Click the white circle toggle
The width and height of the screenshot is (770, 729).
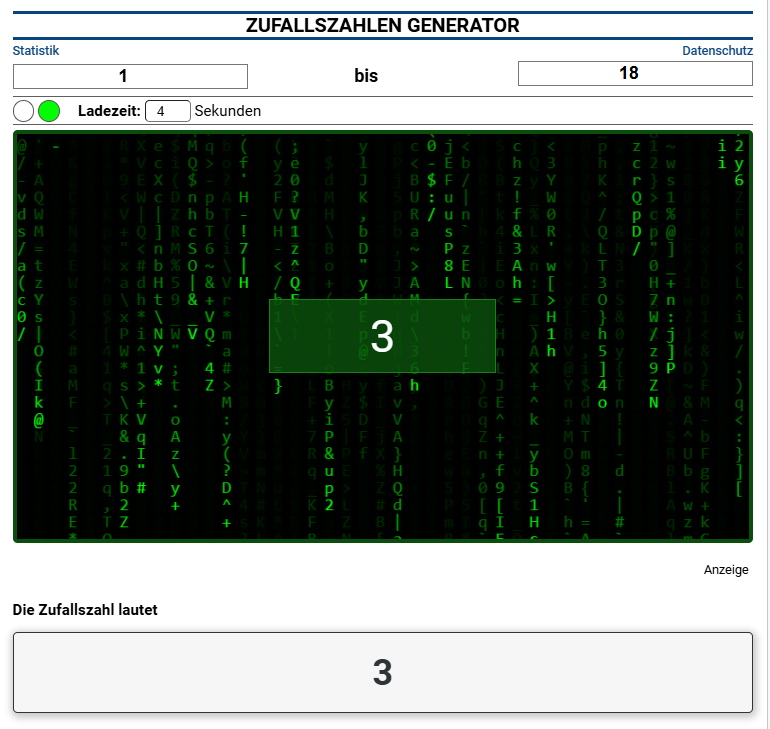tap(24, 111)
